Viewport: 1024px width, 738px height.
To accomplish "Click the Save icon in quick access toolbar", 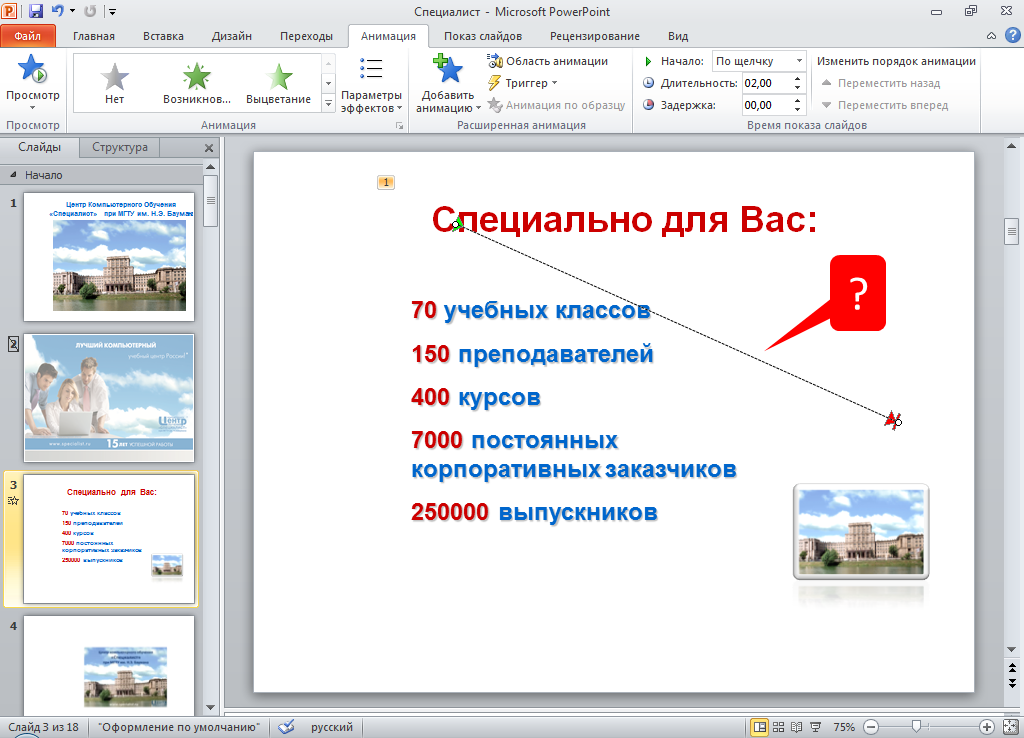I will tap(36, 12).
